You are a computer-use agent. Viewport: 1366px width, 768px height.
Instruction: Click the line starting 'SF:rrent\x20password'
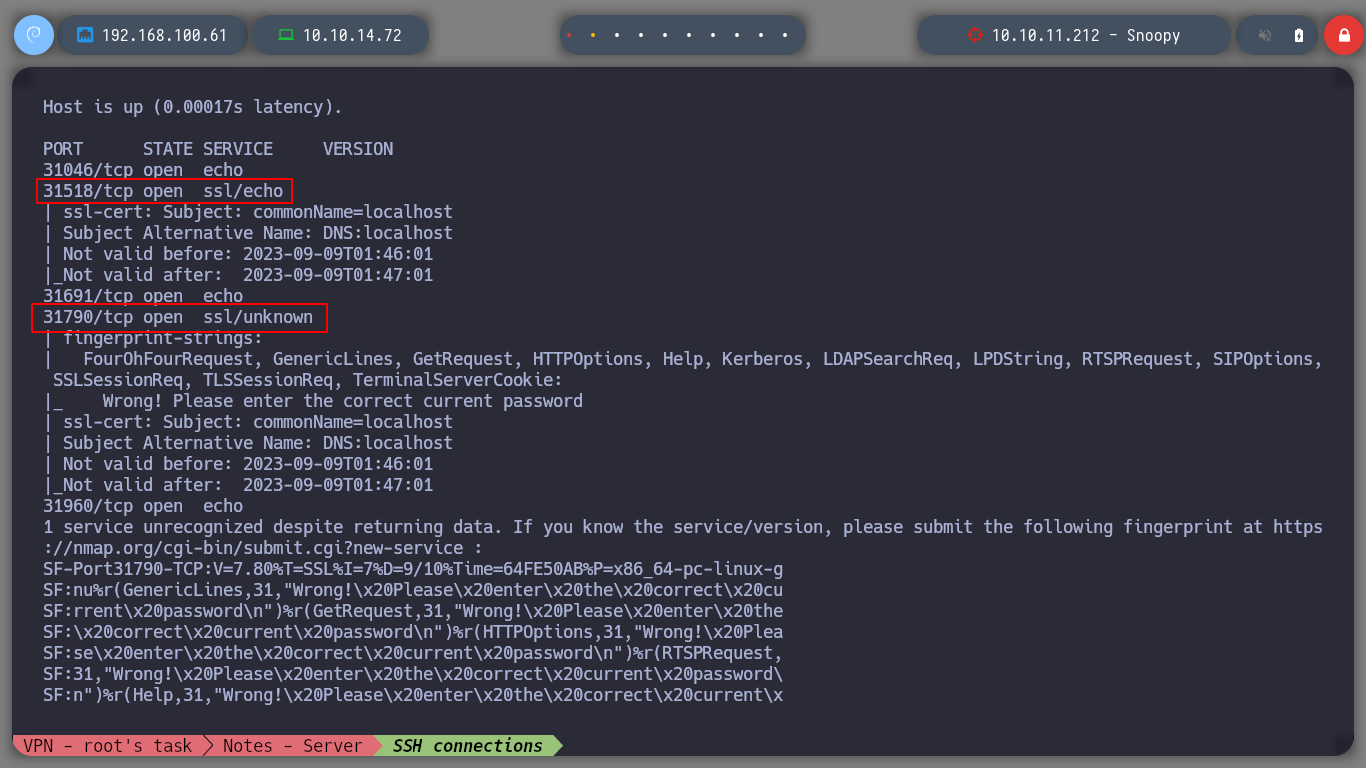click(x=413, y=611)
